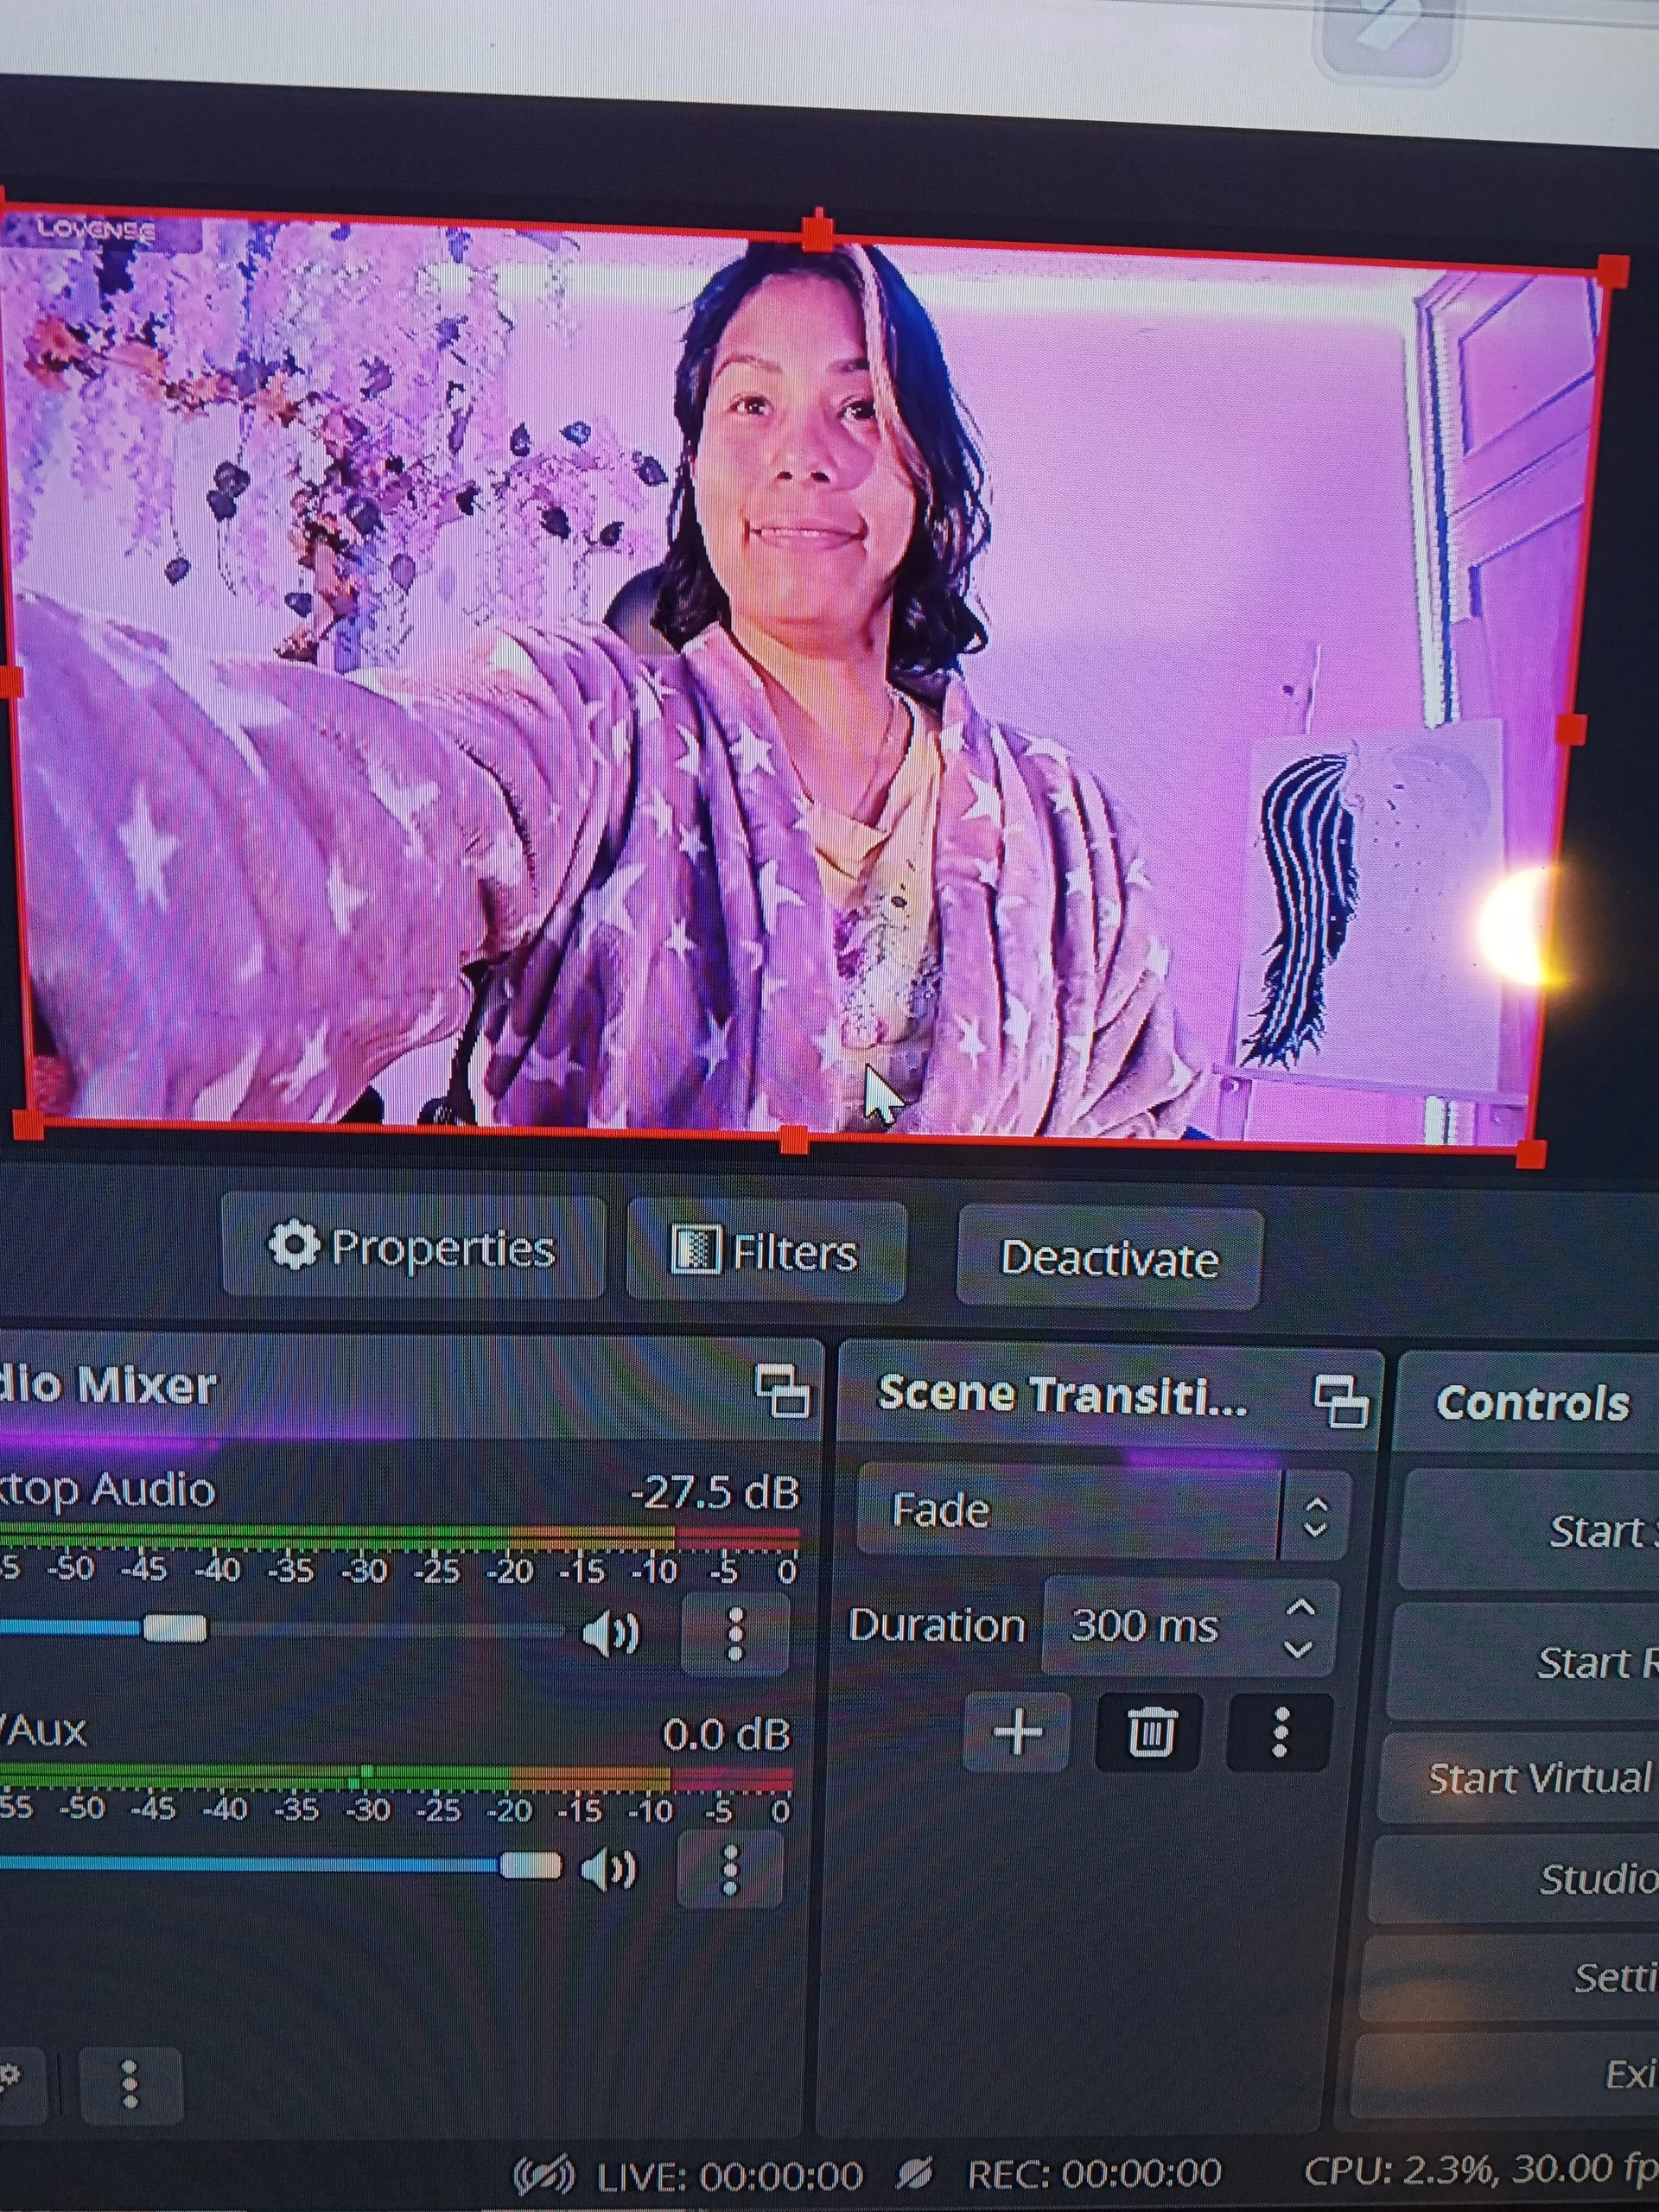
Task: Undock the Audio Mixer panel
Action: tap(781, 1391)
